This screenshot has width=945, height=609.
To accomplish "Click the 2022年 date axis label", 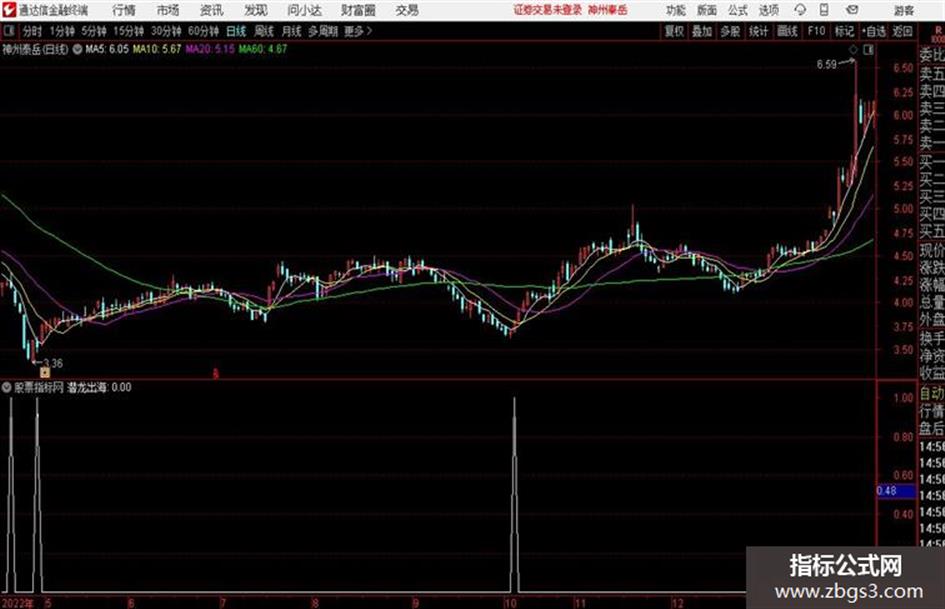I will pos(17,603).
